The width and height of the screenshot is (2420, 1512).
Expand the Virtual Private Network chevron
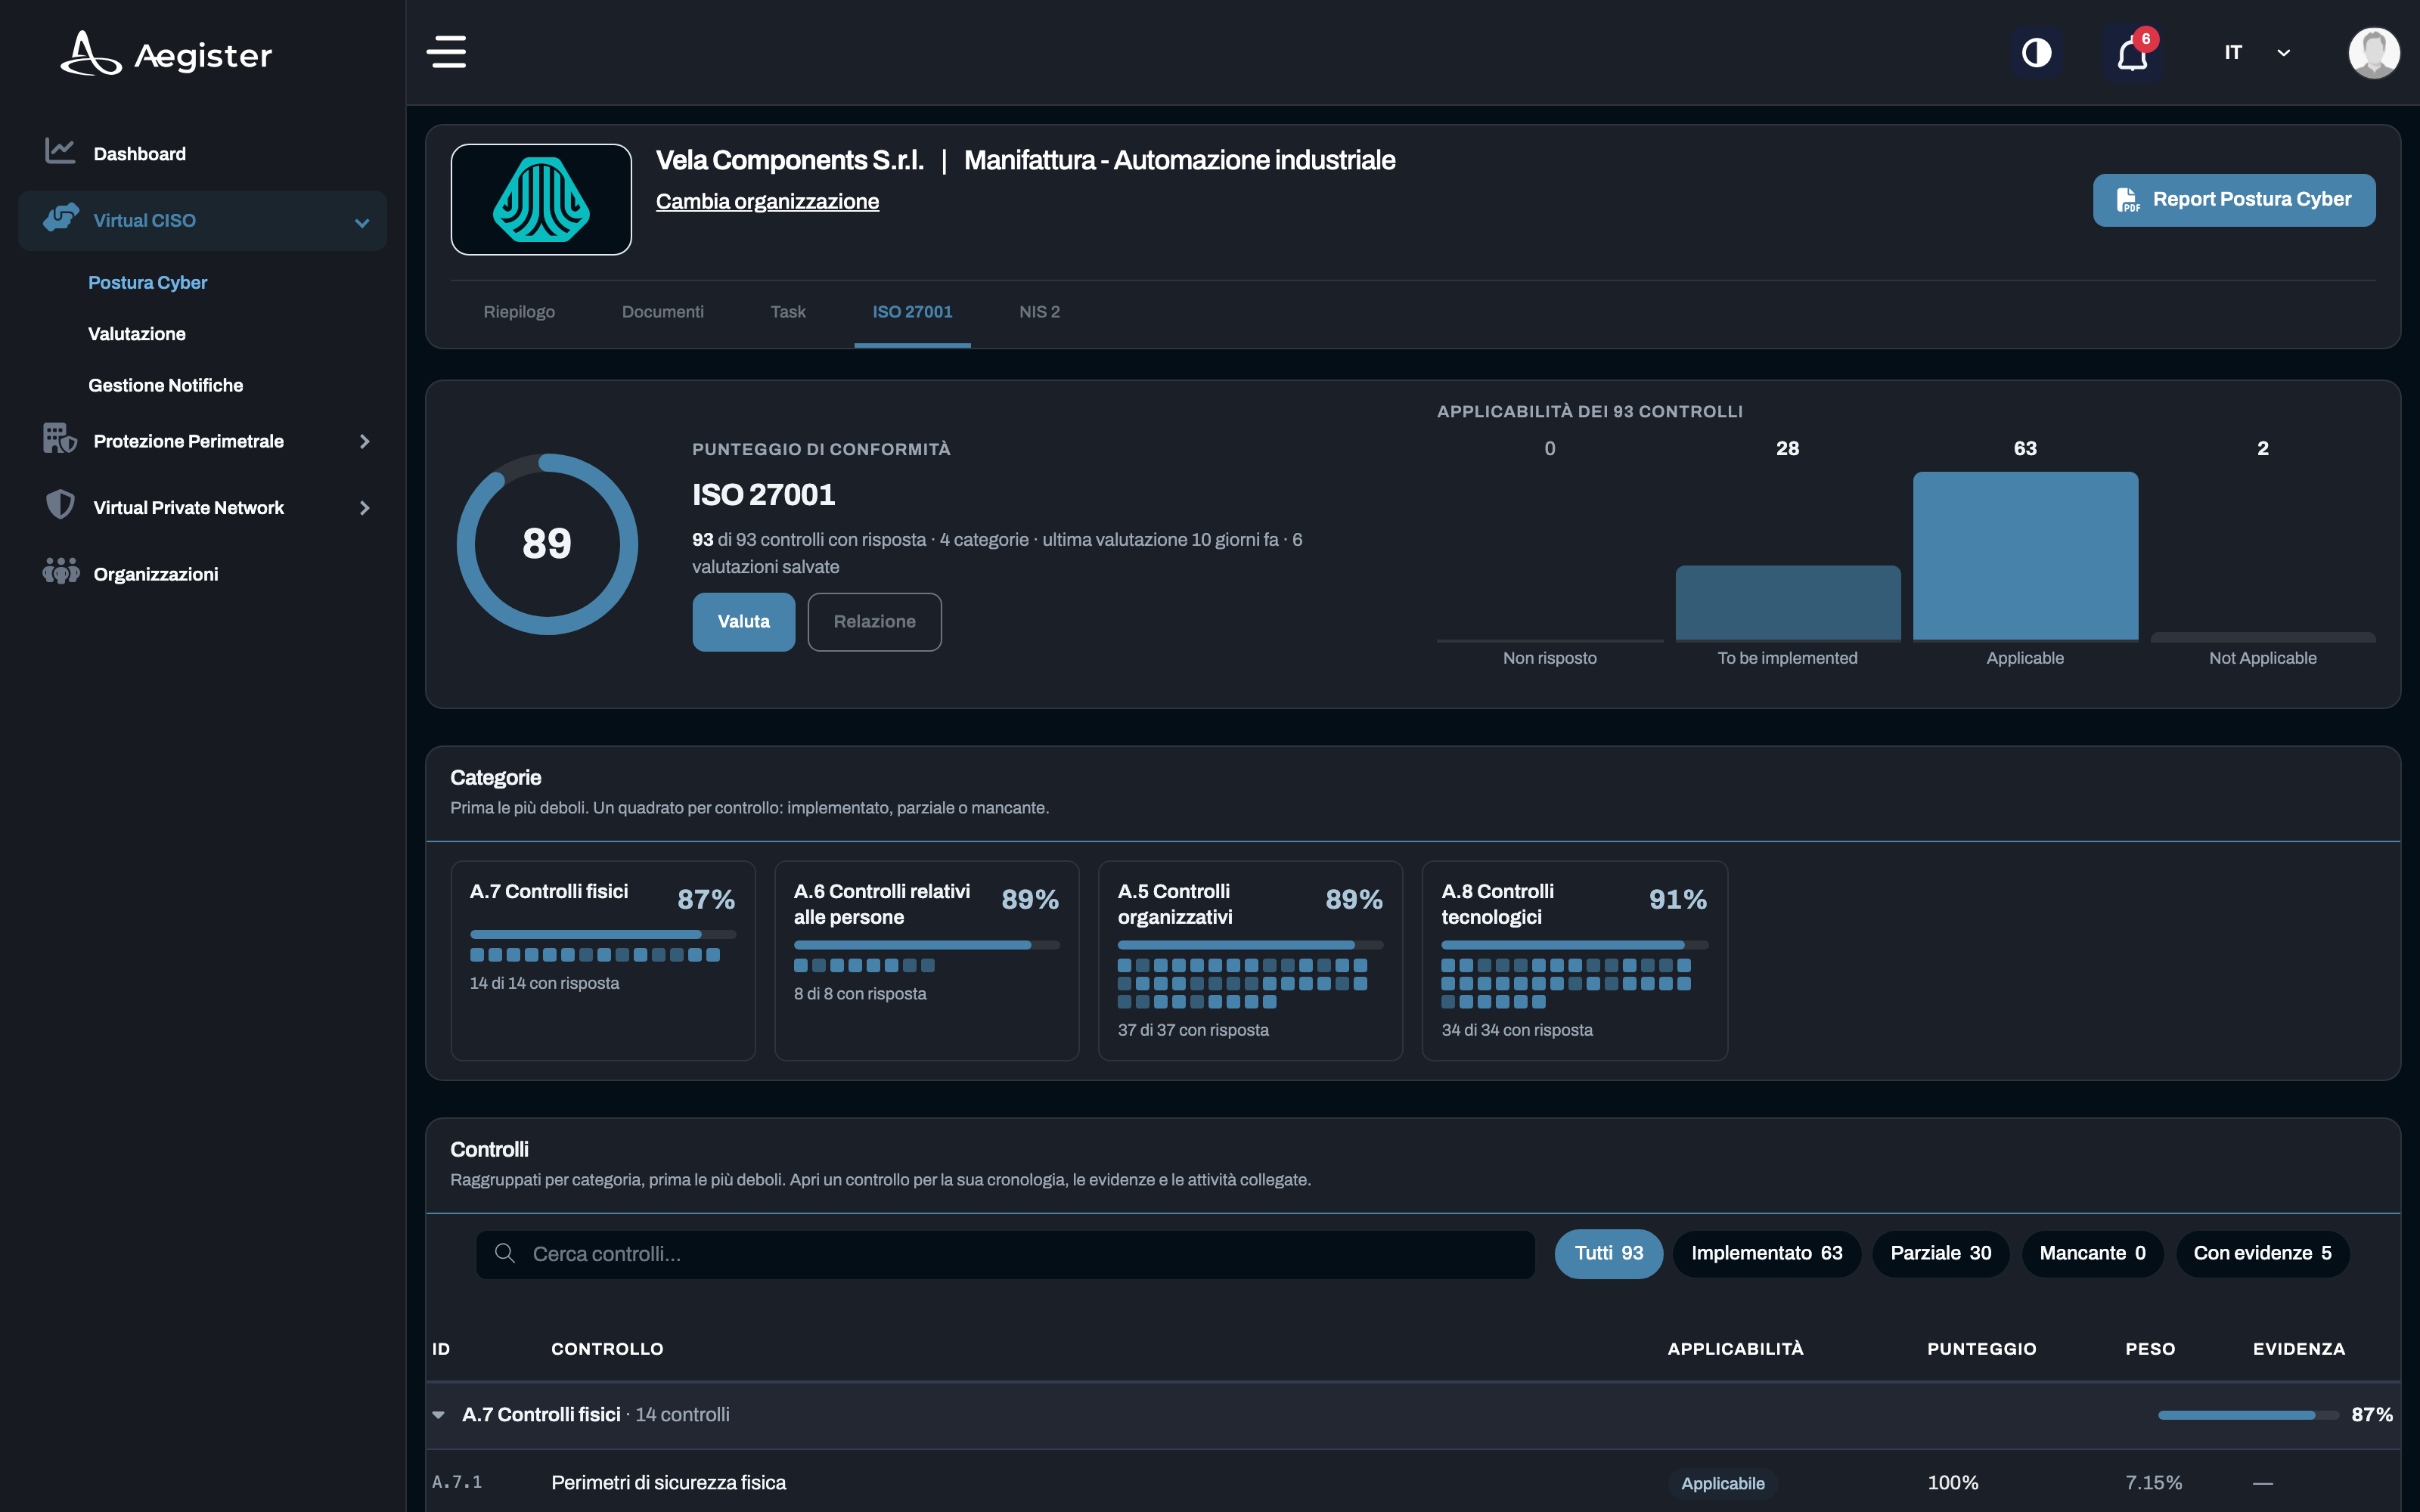click(x=364, y=508)
